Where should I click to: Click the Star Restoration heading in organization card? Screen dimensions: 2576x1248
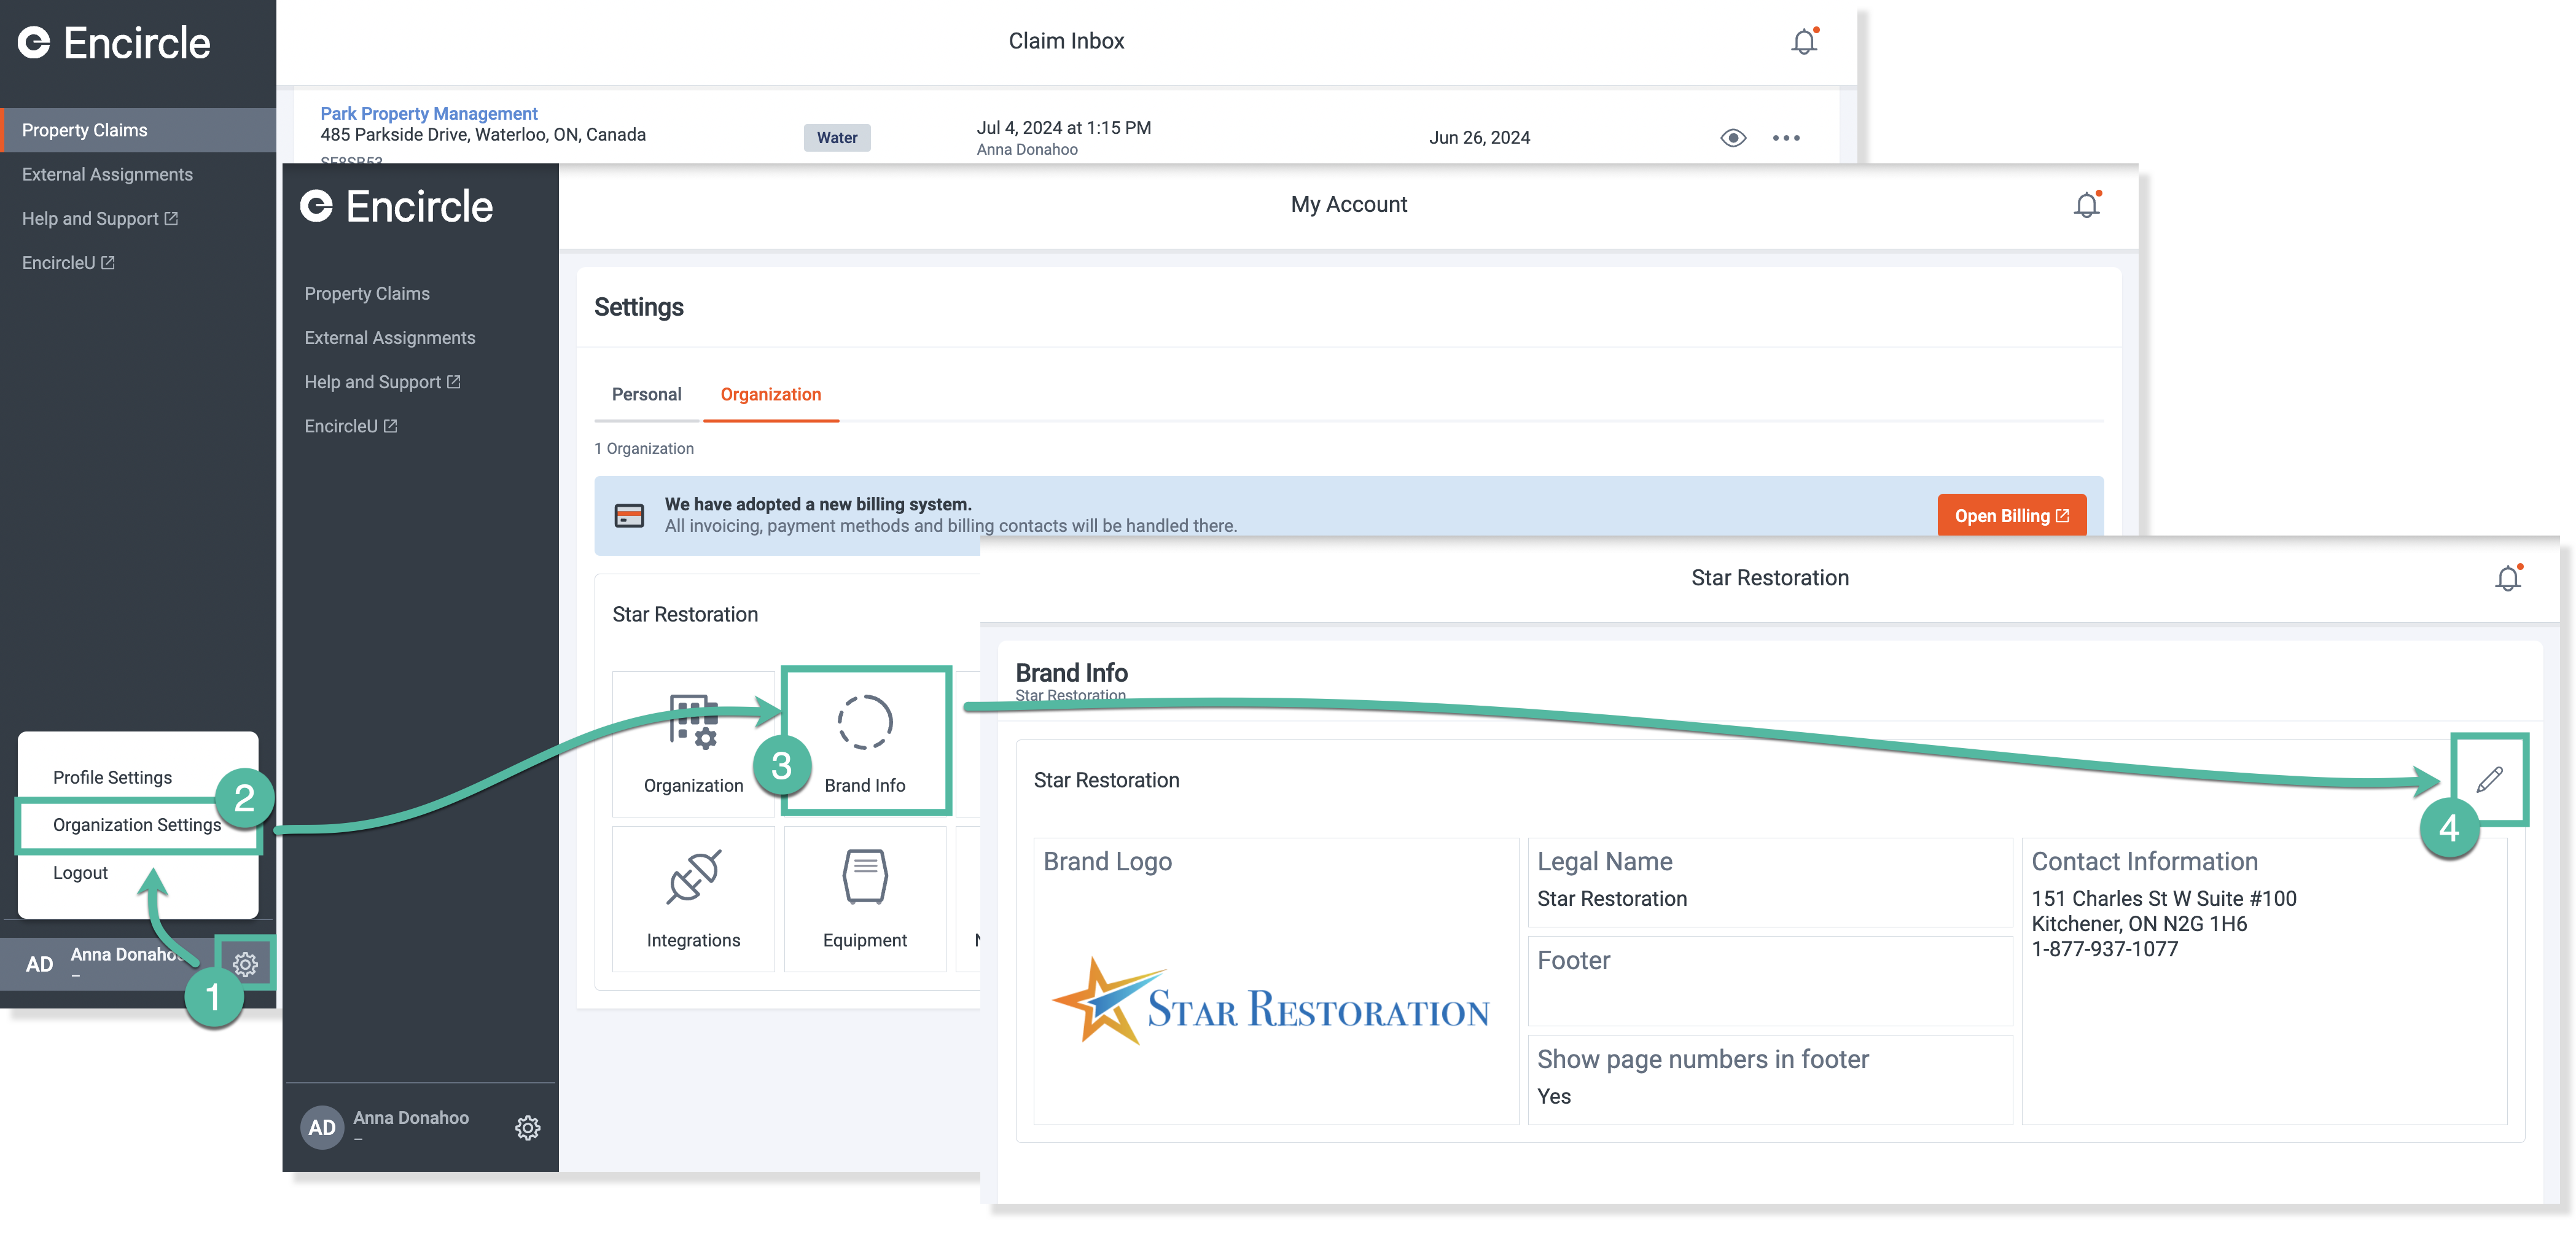click(685, 615)
